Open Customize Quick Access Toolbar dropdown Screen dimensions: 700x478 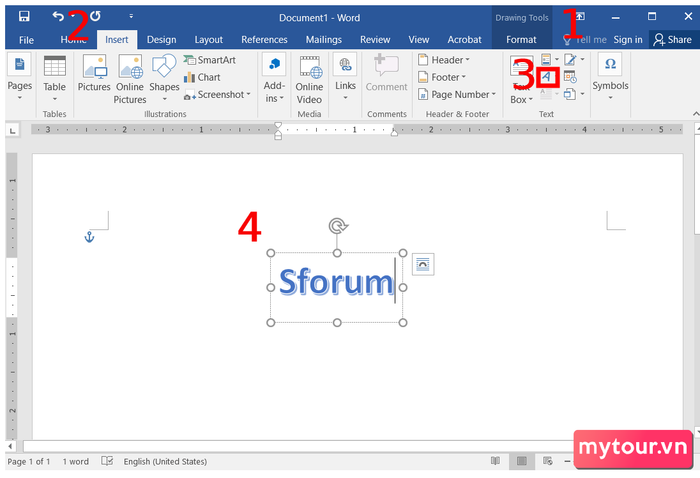tap(131, 16)
